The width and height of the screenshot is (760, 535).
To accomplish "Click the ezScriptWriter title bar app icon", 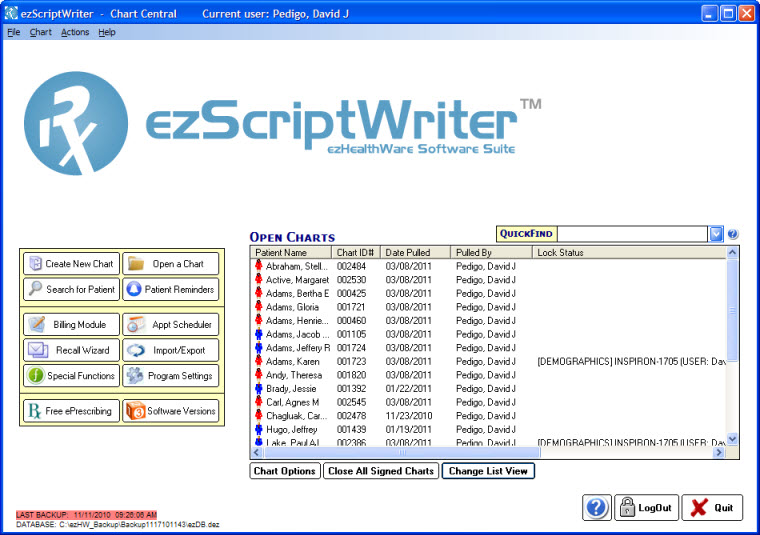I will (x=11, y=14).
